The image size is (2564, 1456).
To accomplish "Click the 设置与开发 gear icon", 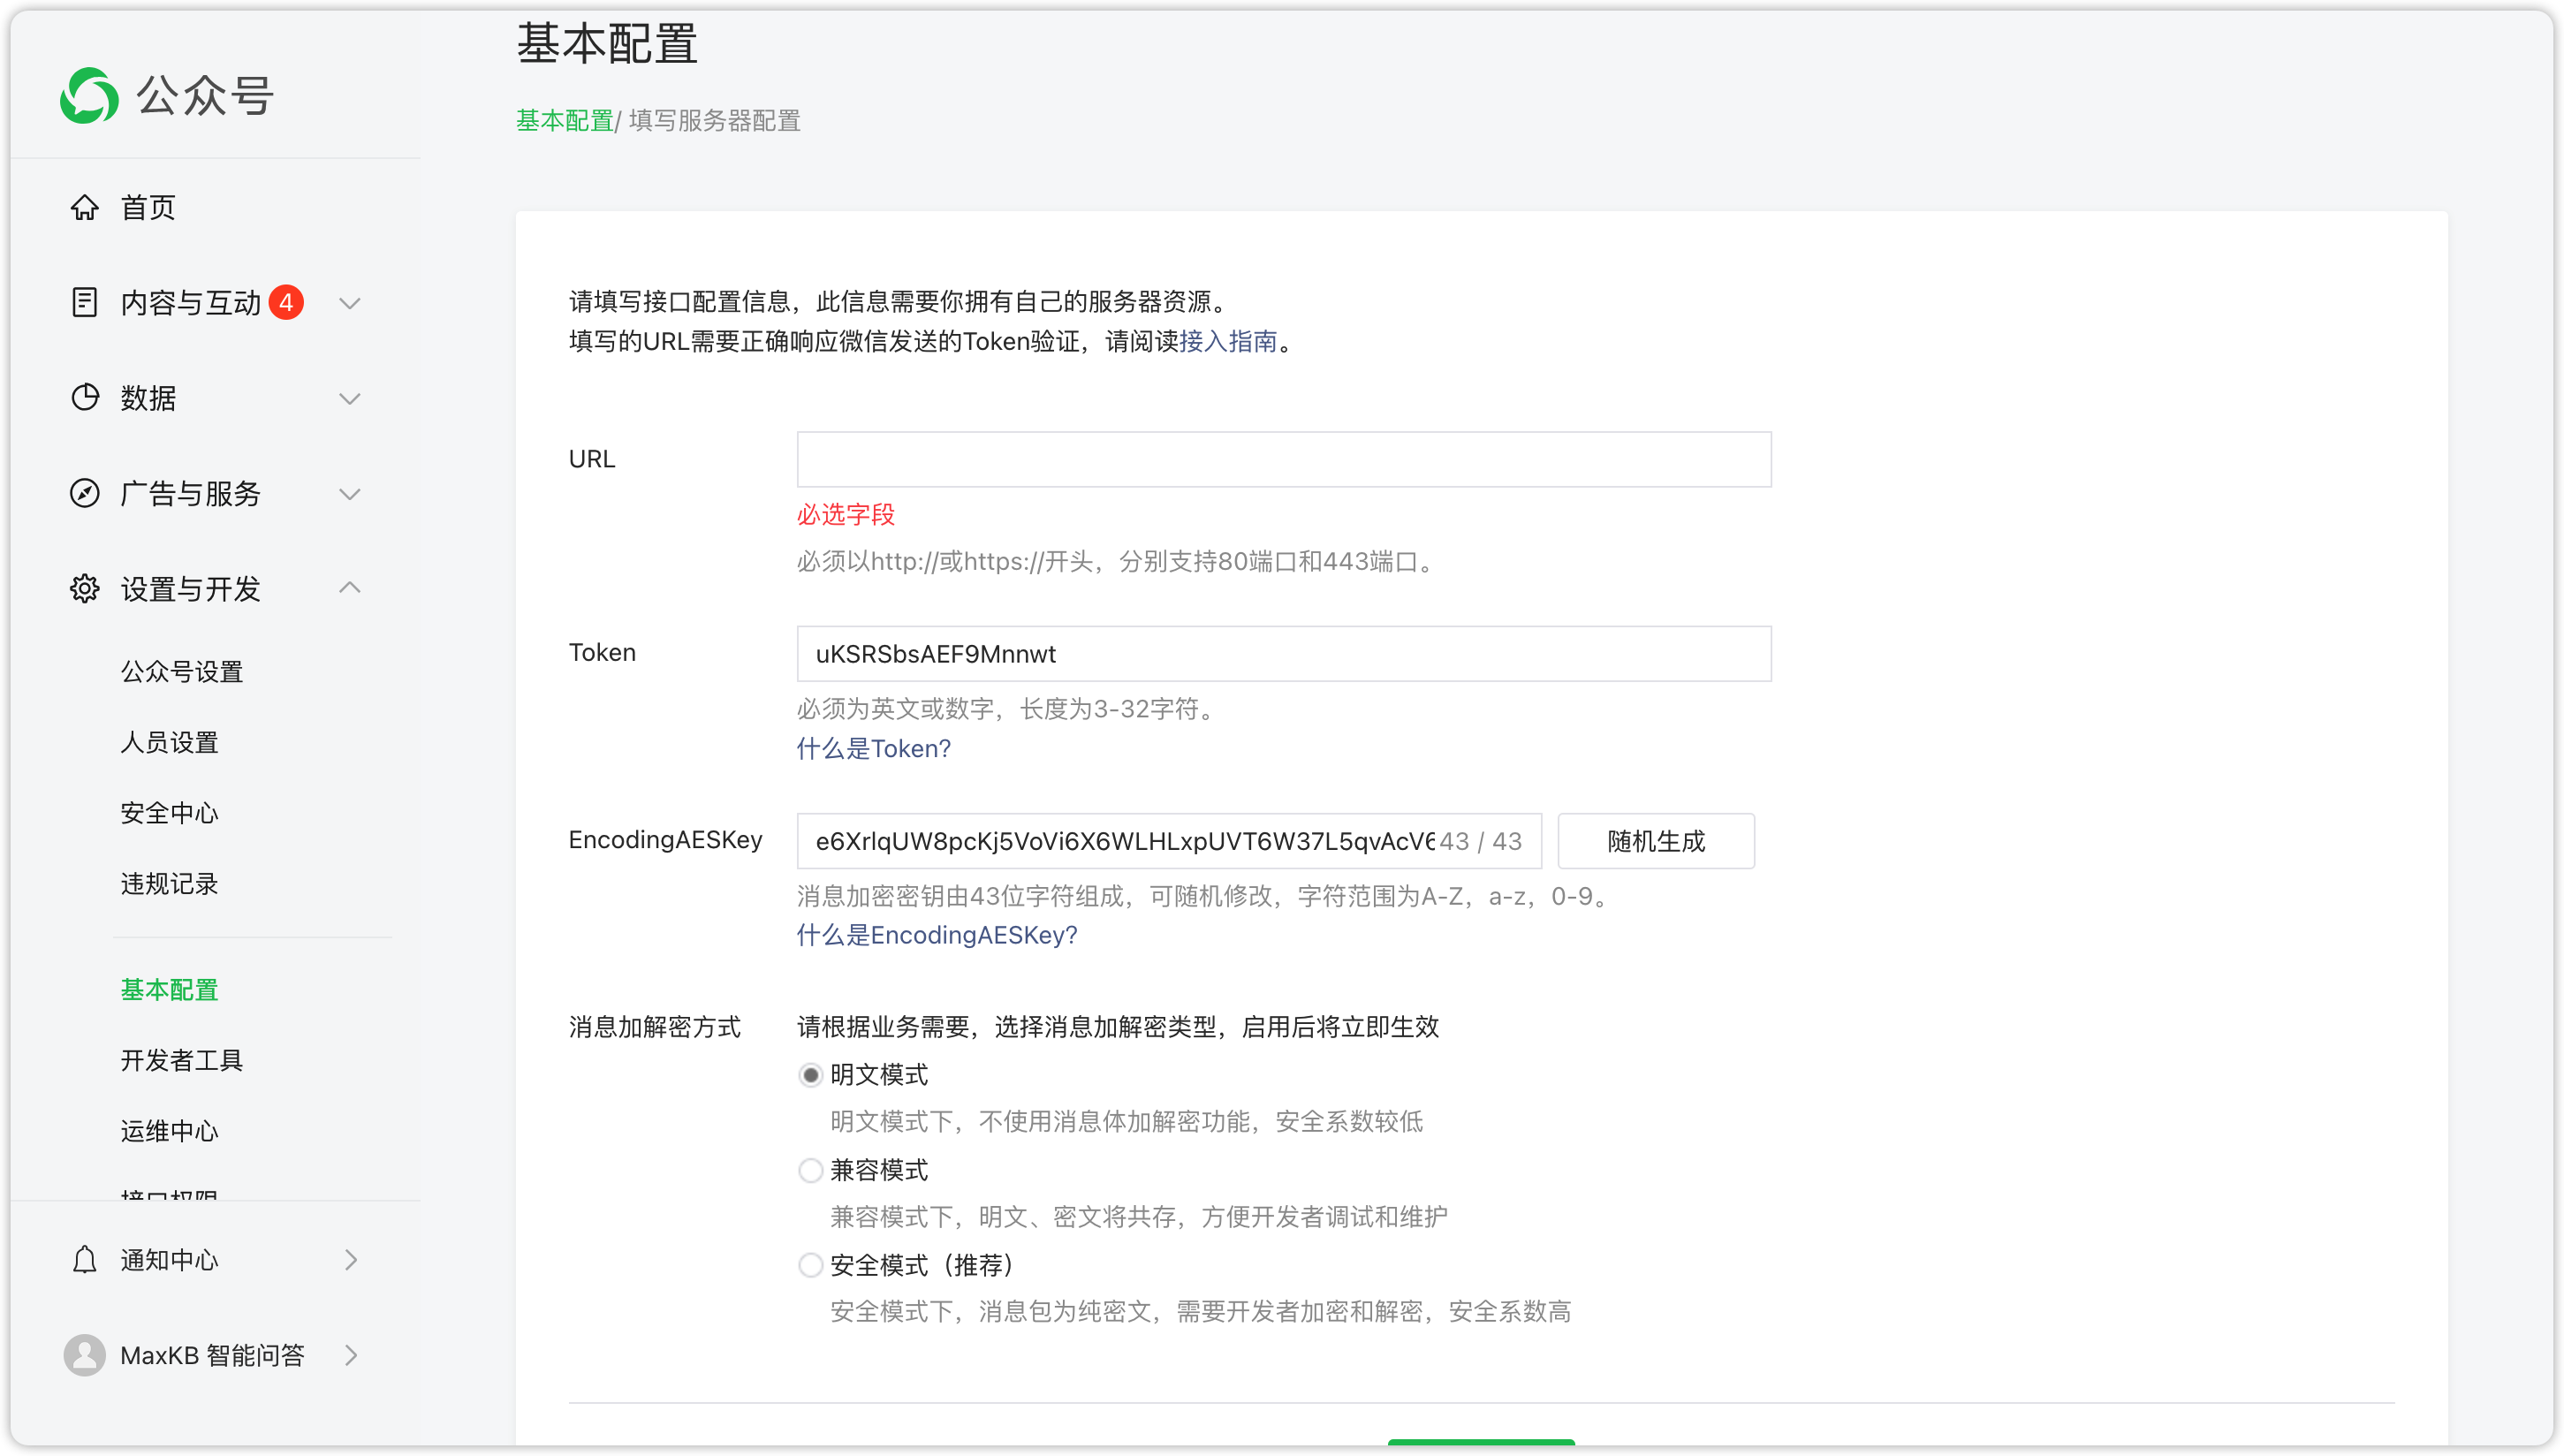I will click(x=85, y=589).
